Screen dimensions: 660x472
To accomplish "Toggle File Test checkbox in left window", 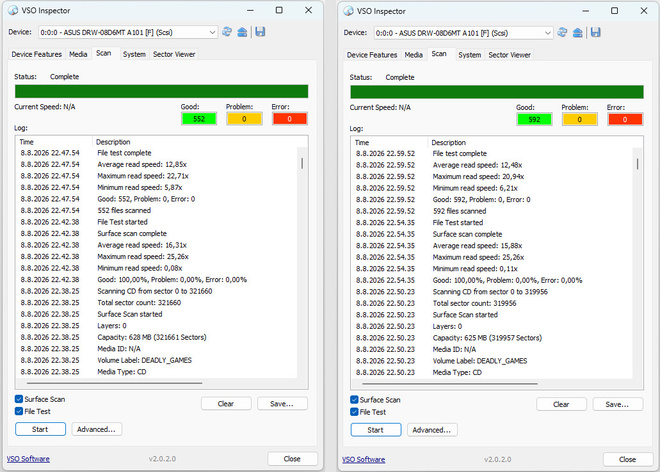I will click(19, 411).
